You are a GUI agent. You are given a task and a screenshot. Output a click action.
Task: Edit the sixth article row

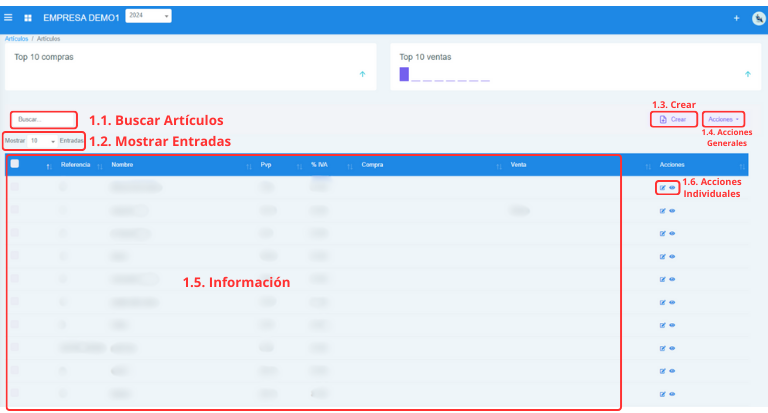(x=663, y=302)
